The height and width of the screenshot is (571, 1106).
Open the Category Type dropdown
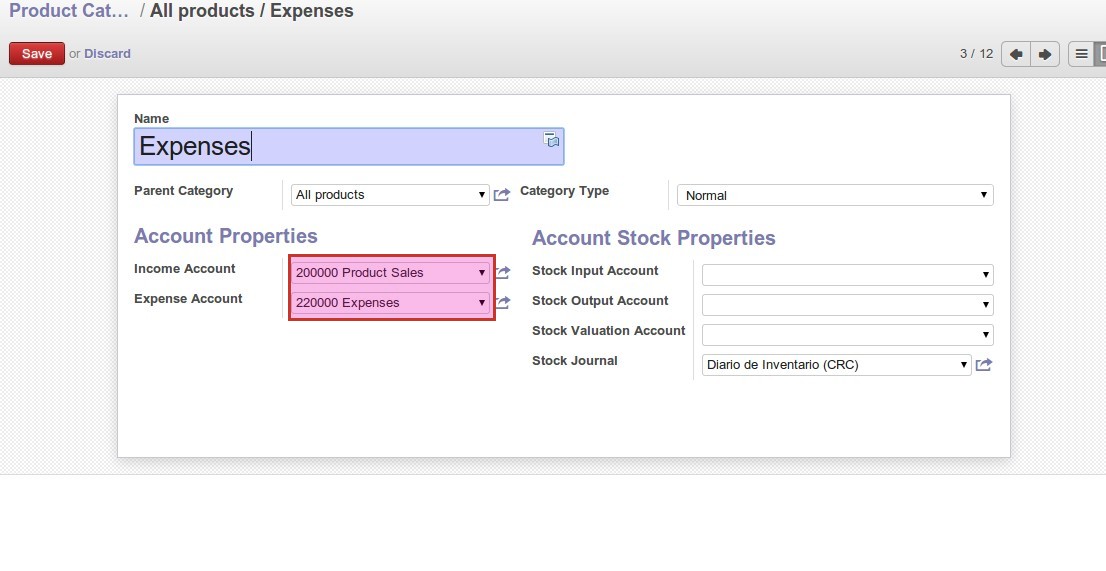click(x=835, y=195)
